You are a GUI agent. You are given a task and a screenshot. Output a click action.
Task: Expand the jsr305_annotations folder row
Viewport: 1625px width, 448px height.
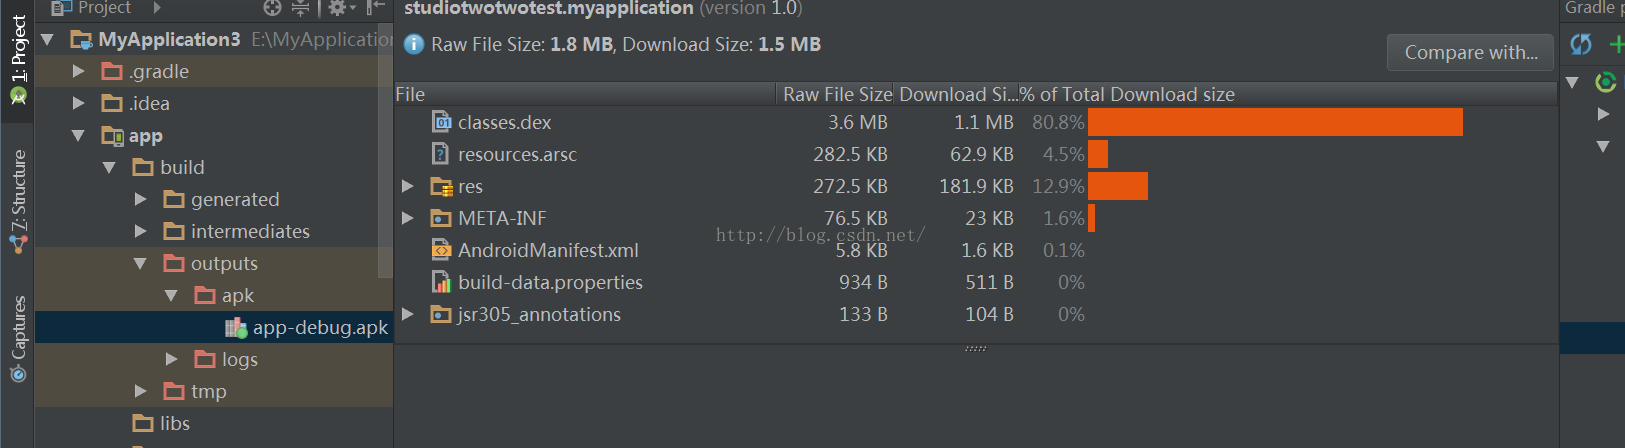(408, 314)
